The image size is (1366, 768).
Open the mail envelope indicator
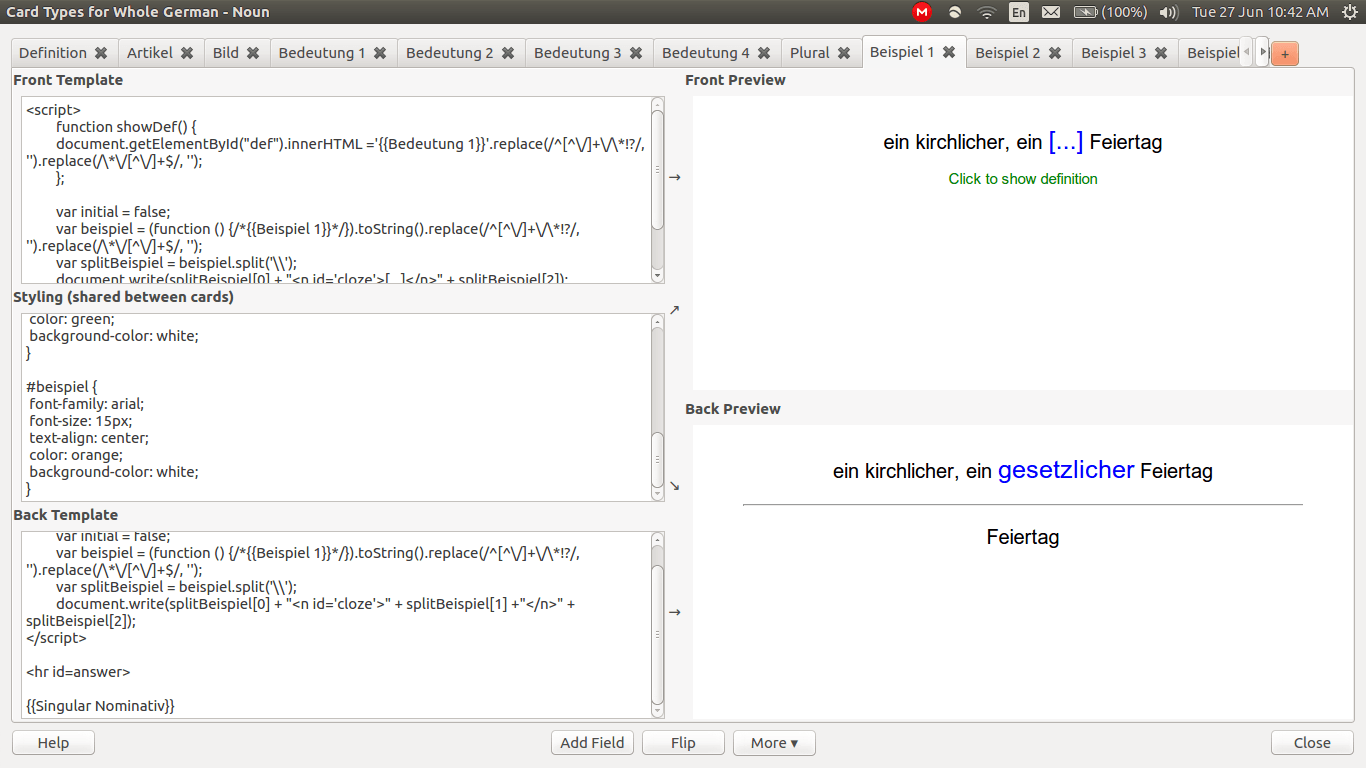pos(1050,12)
